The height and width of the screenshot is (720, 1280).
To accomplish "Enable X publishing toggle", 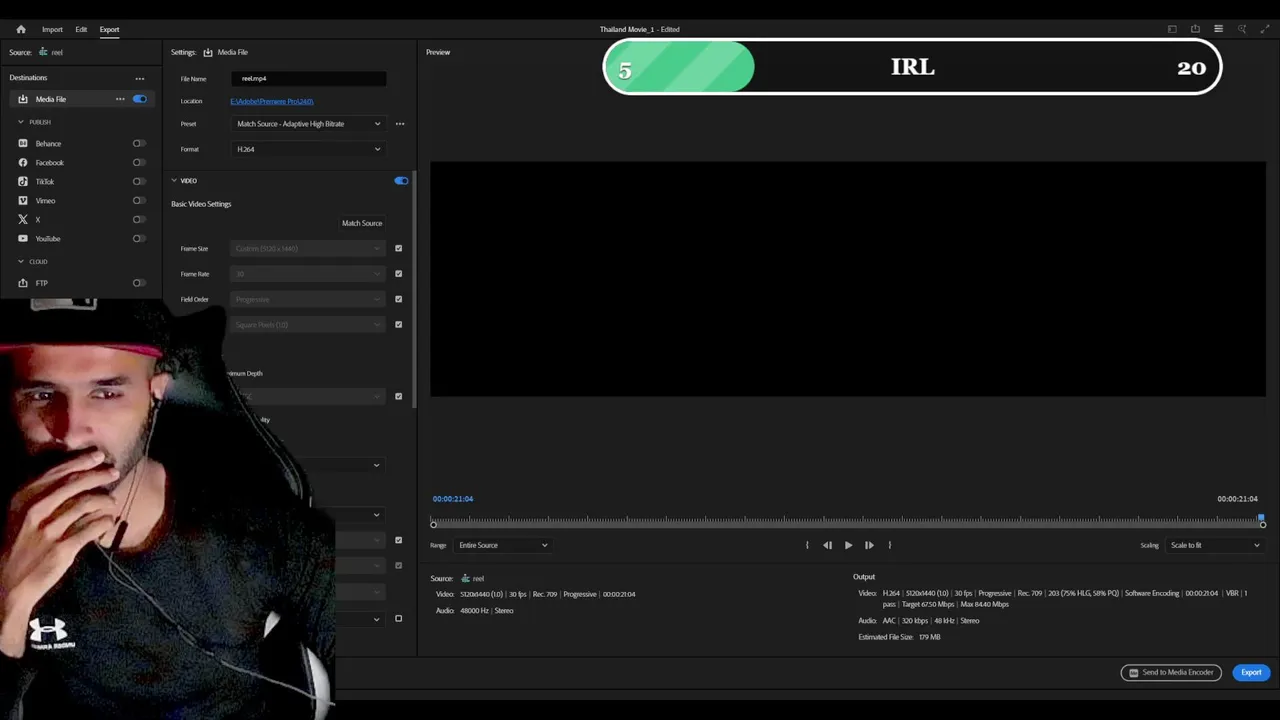I will coord(139,219).
